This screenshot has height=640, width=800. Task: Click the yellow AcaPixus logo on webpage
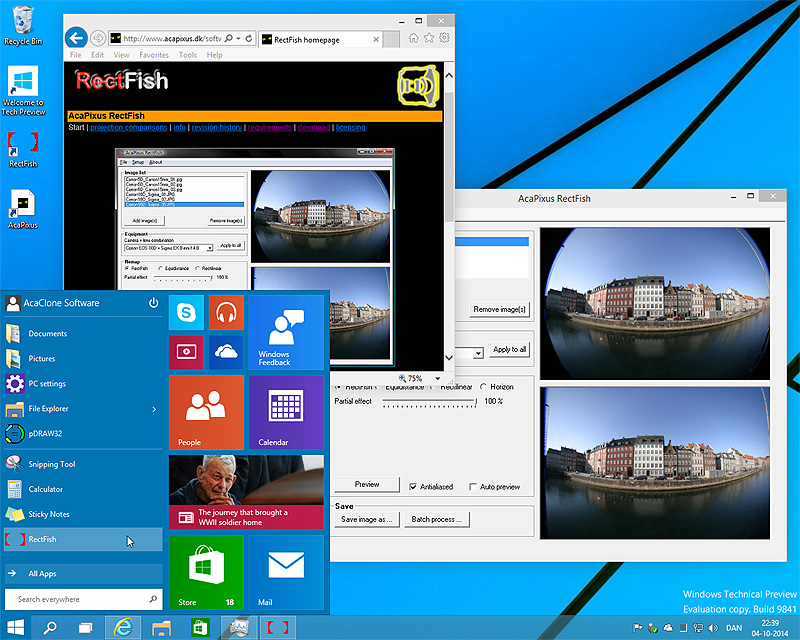[418, 85]
